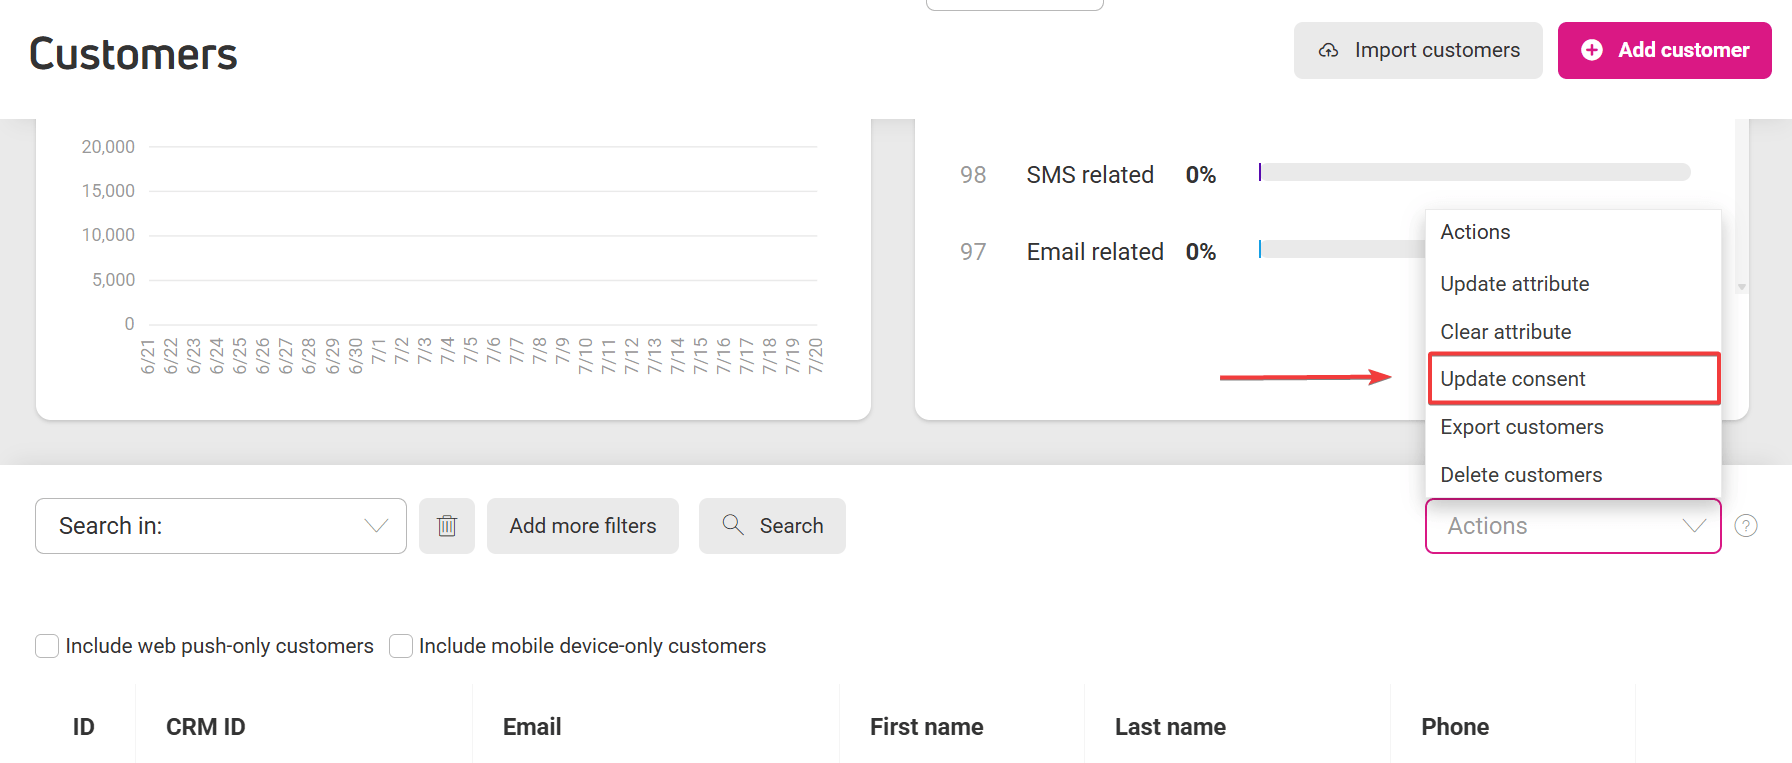
Task: Click the Import customers button
Action: tap(1418, 50)
